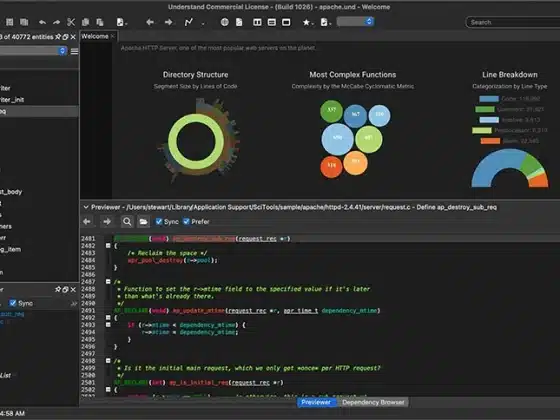Click the Redo arrow in the toolbar
Screen dimensions: 560x420
click(x=56, y=22)
